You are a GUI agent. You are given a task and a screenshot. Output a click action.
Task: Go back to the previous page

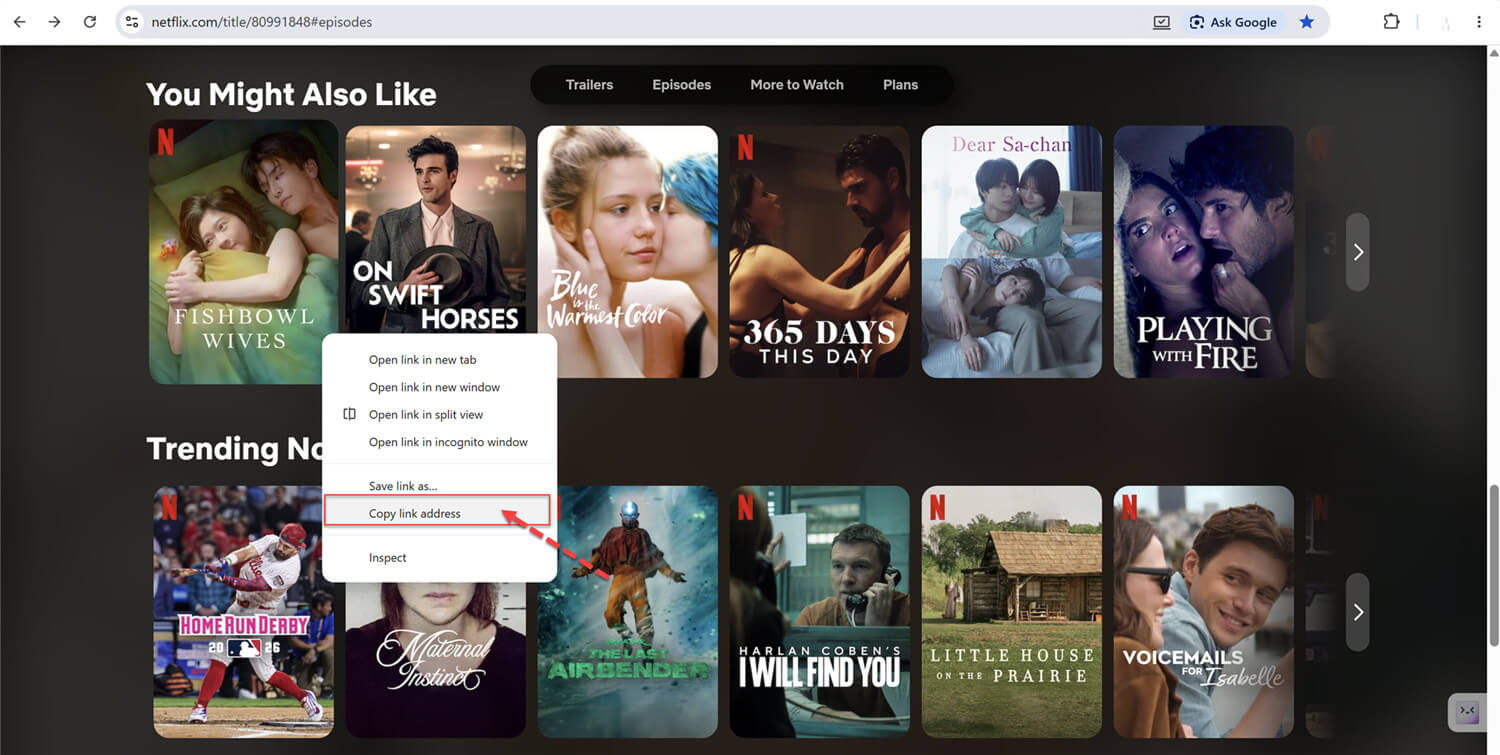click(19, 22)
